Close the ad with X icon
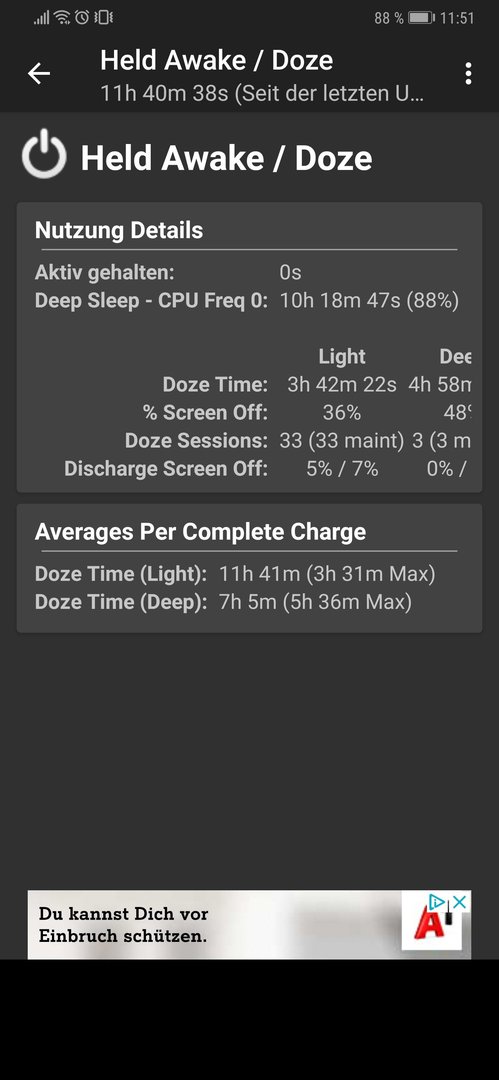Screen dimensions: 499x1080 (x=460, y=902)
